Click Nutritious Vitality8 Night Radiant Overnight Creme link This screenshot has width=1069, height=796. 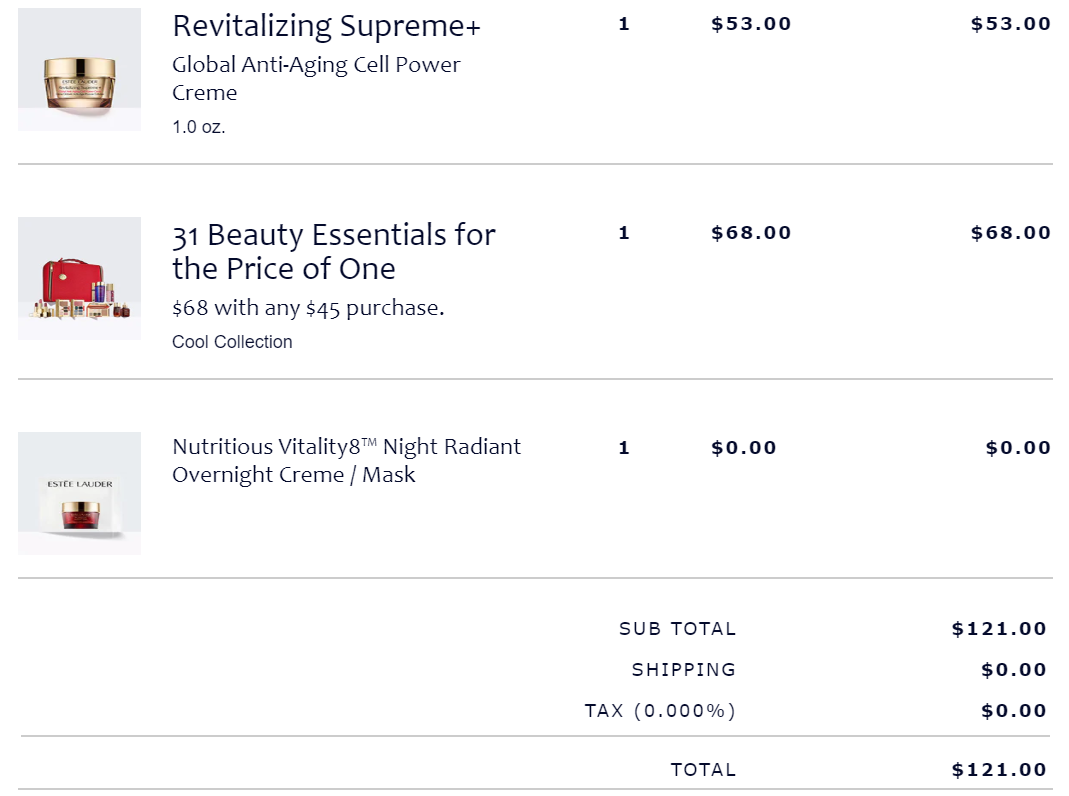pyautogui.click(x=346, y=461)
